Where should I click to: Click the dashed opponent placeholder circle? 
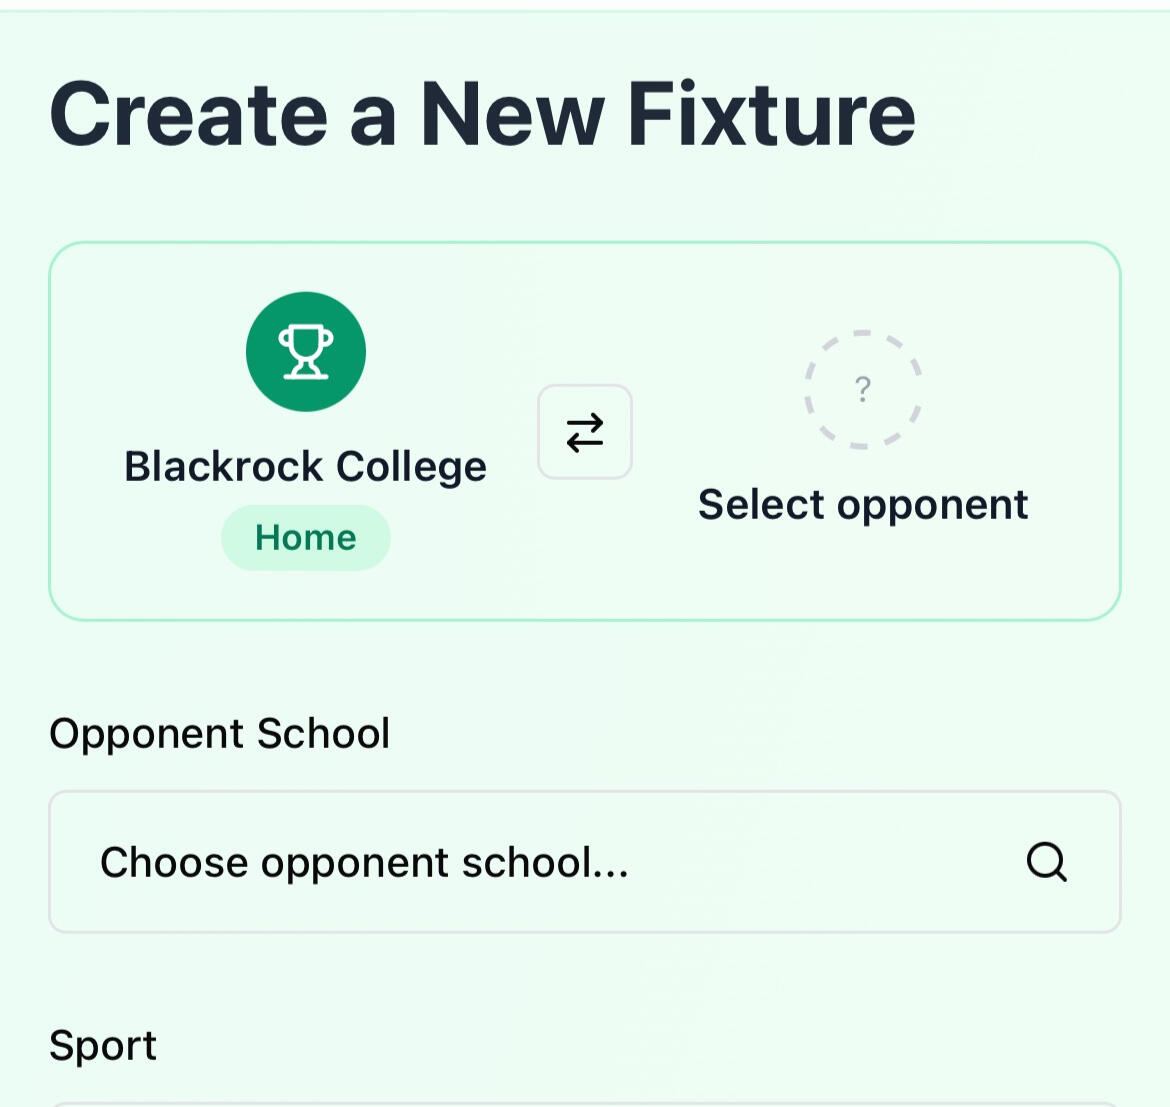click(863, 389)
